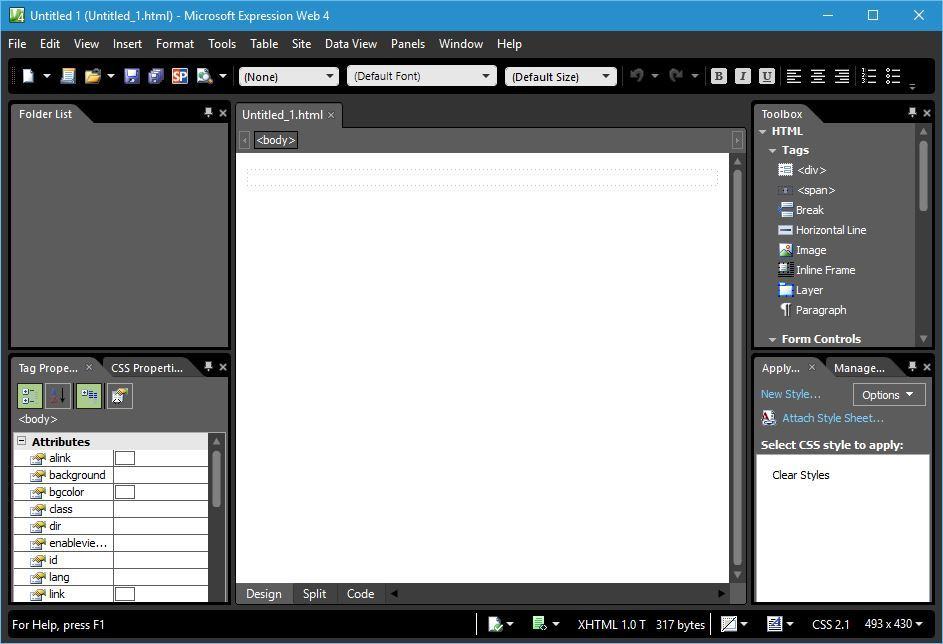Collapse the HTML section in Toolbox
943x644 pixels.
763,131
